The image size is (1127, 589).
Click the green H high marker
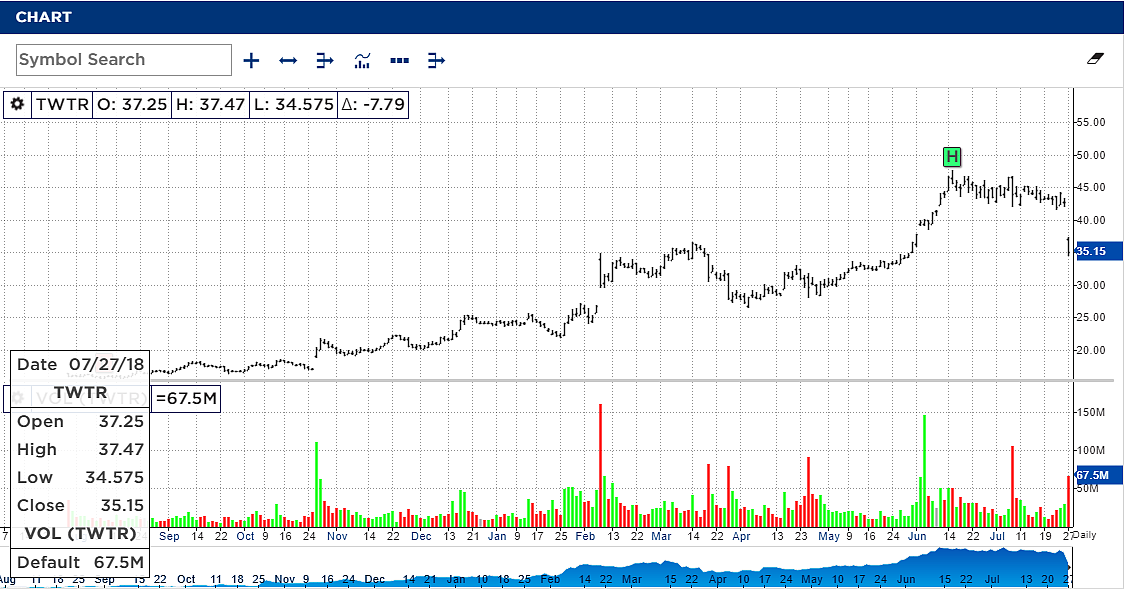click(x=952, y=156)
